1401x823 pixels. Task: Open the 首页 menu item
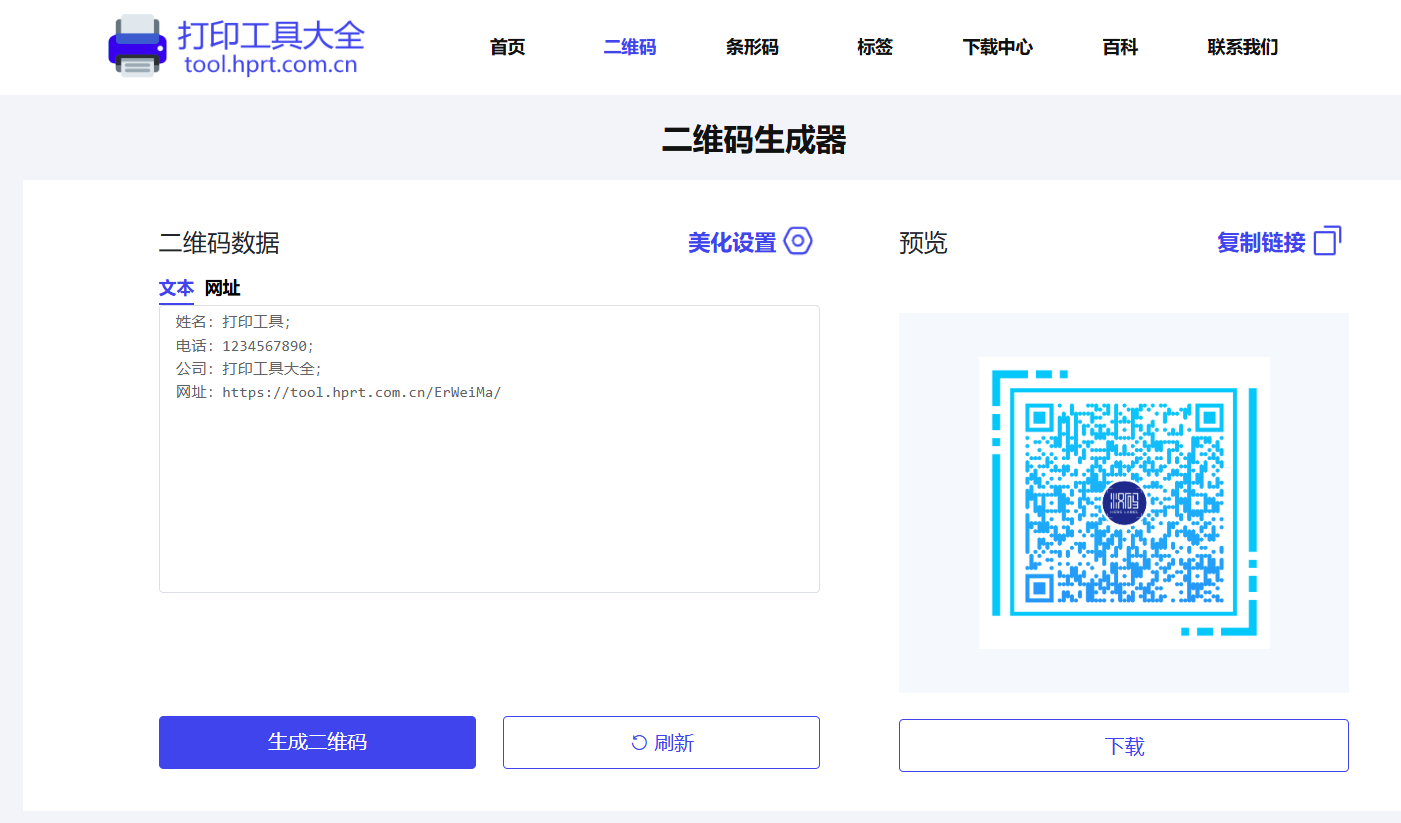pyautogui.click(x=507, y=47)
